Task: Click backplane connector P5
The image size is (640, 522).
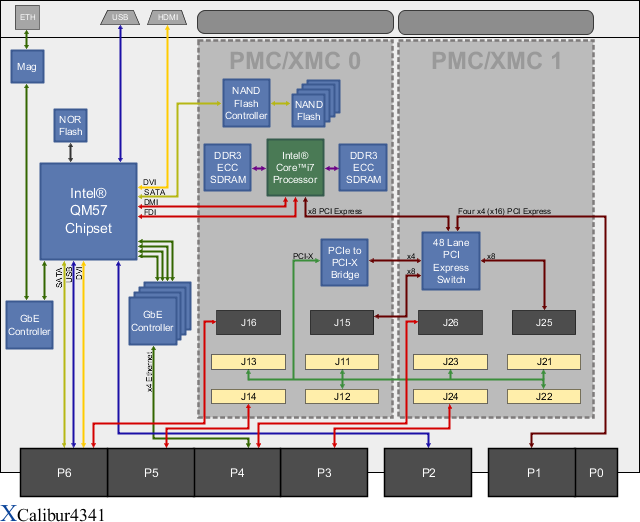Action: point(151,473)
